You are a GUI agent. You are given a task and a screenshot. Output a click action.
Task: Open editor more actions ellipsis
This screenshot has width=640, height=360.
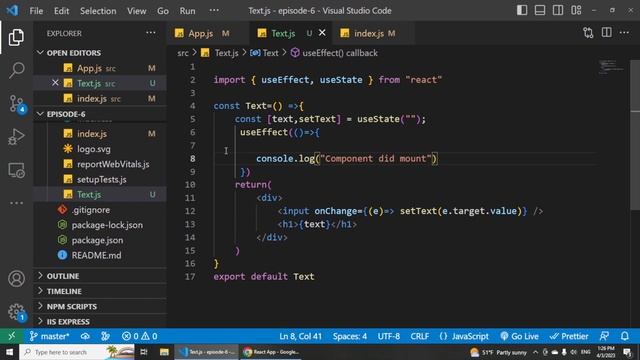624,33
